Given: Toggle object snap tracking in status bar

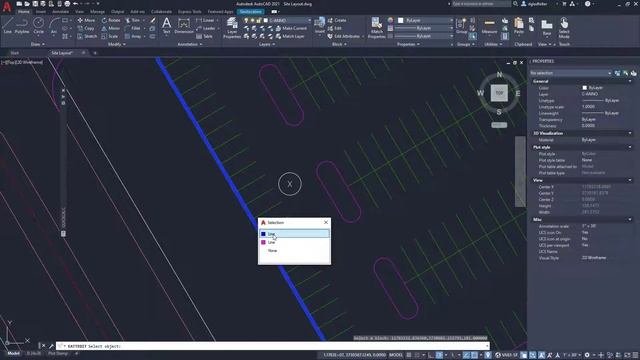Looking at the screenshot, I should (x=466, y=355).
